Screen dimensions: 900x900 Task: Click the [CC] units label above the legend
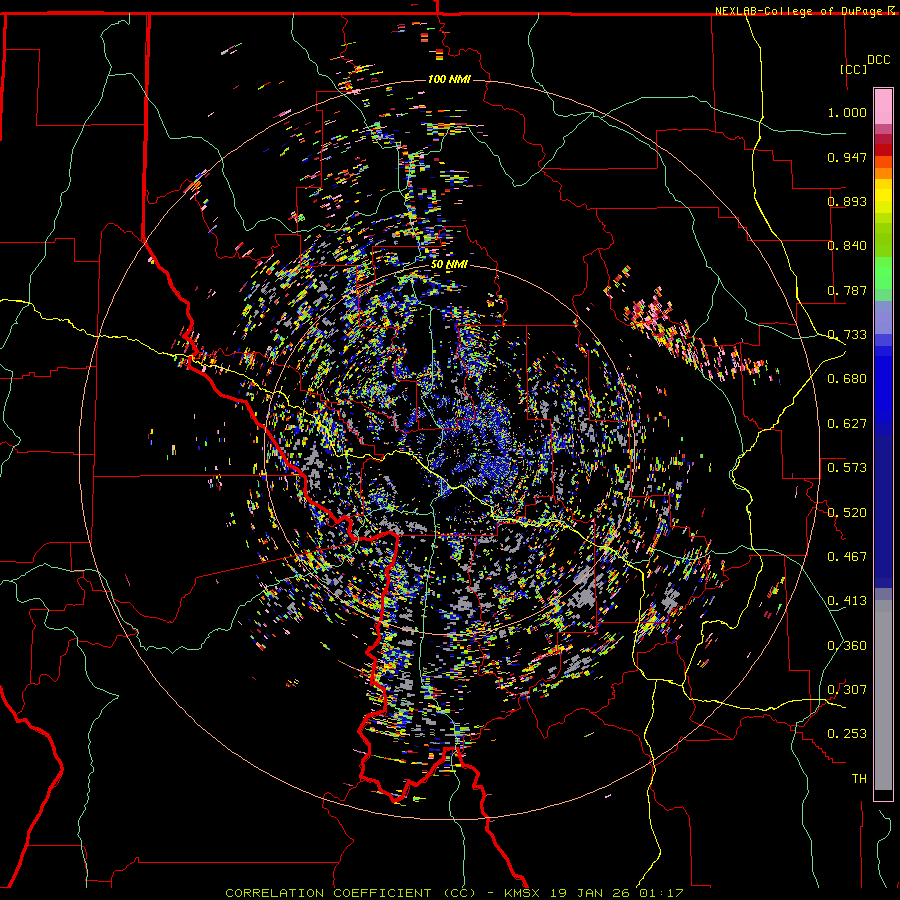pyautogui.click(x=854, y=69)
